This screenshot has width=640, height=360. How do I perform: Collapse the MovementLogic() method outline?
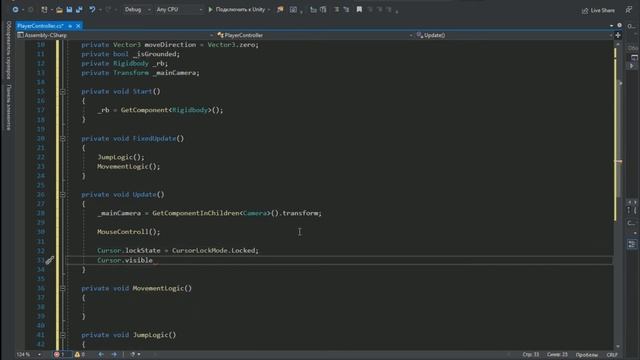[x=62, y=288]
